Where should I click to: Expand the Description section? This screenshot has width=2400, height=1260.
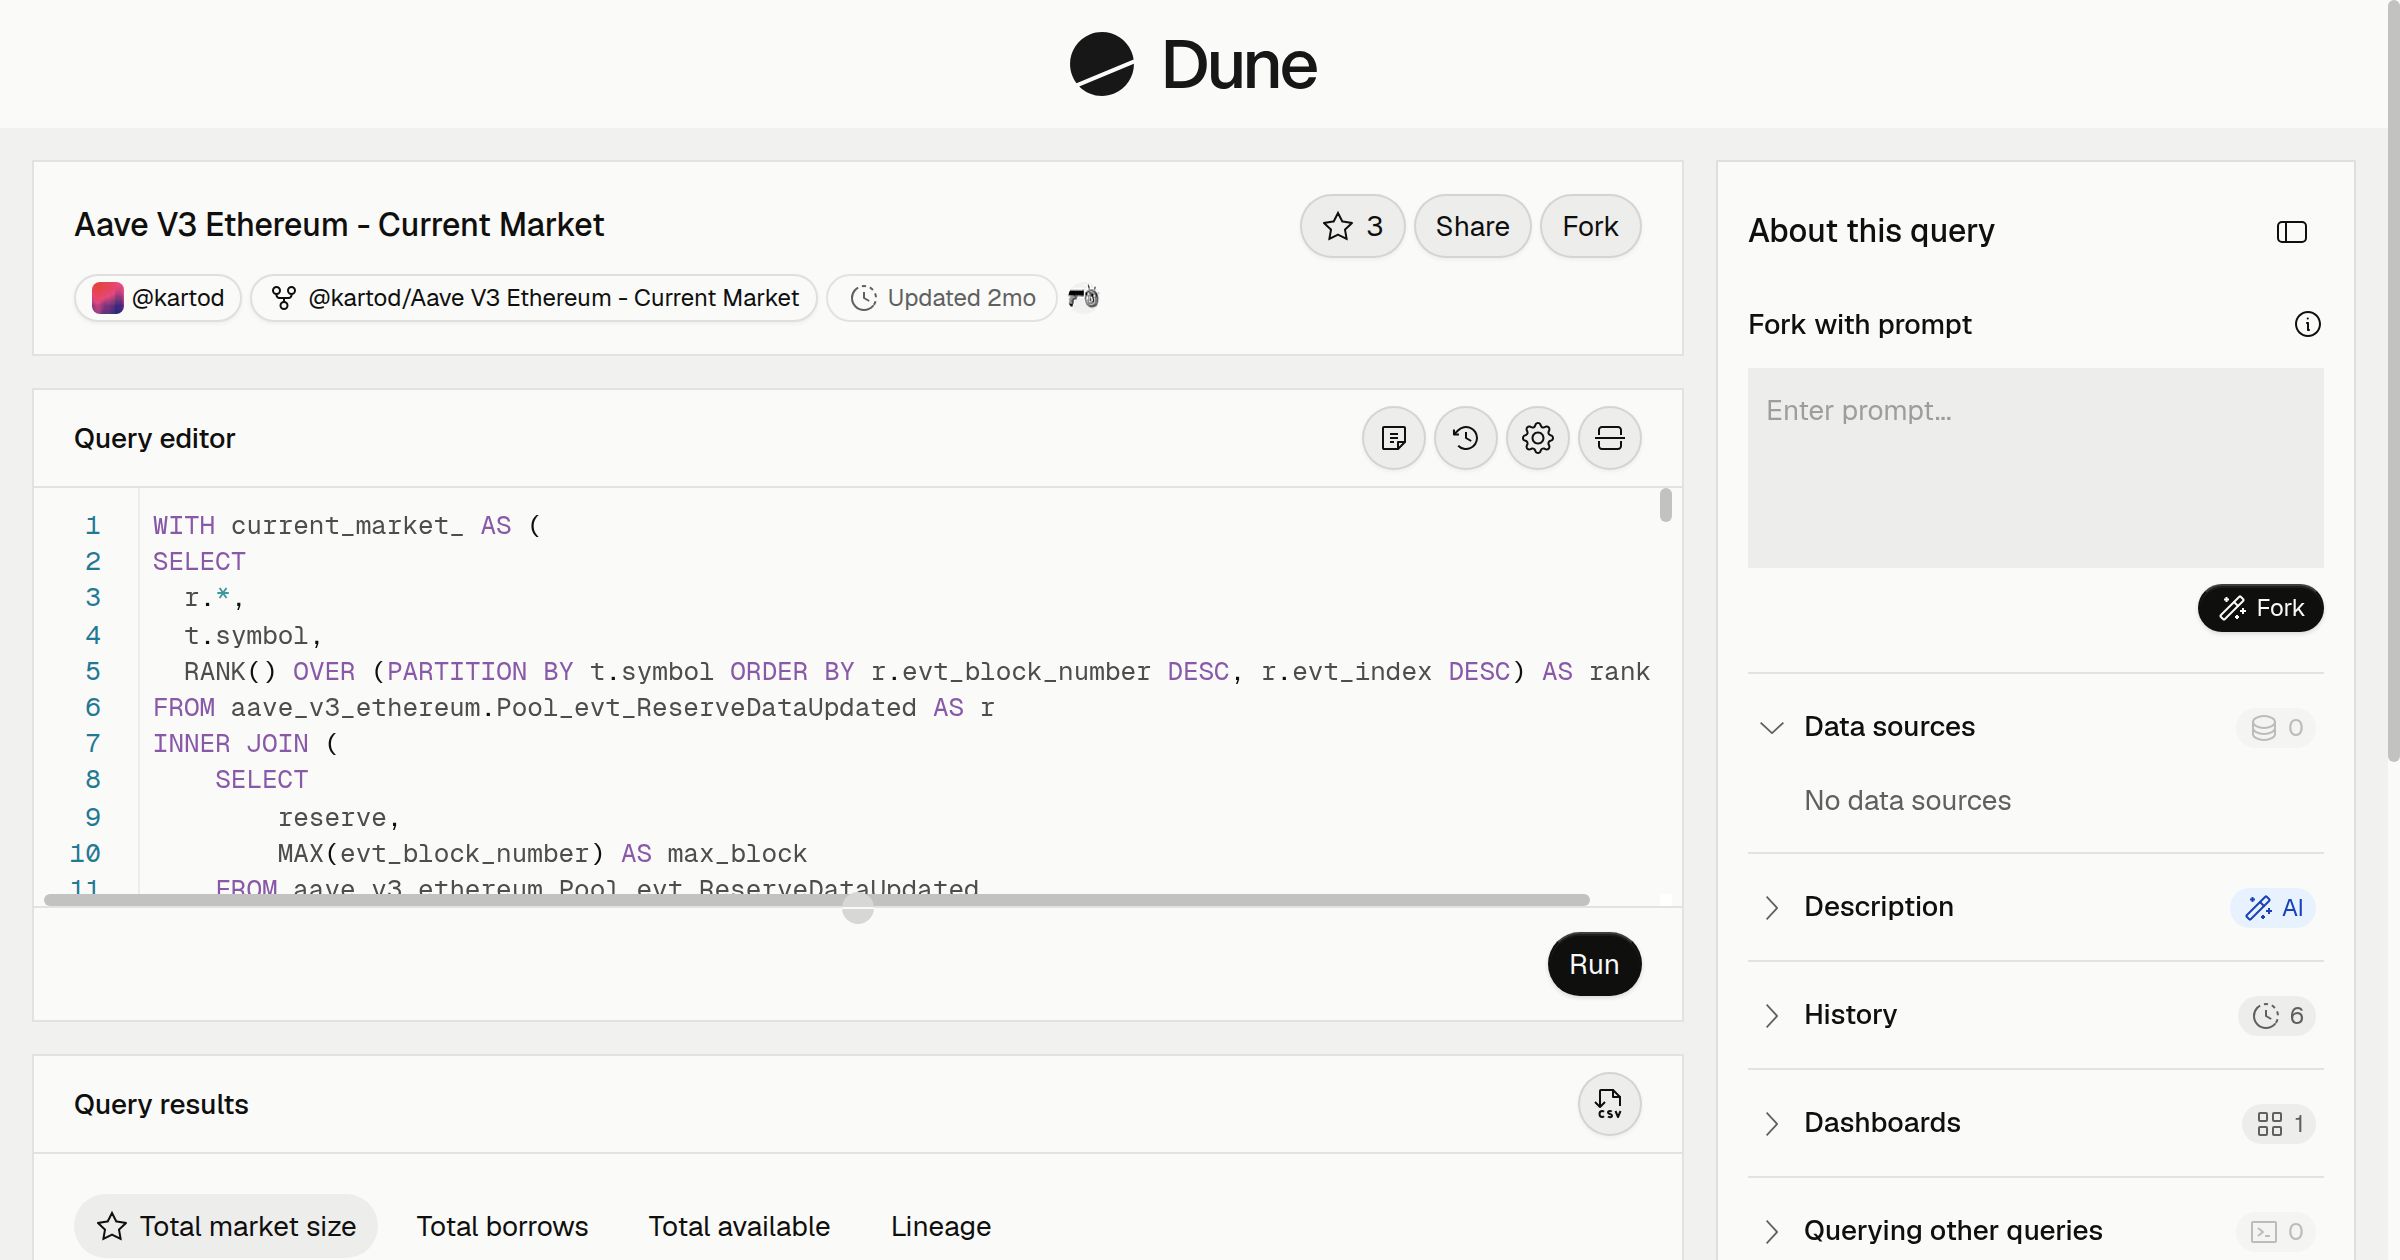(2036, 907)
